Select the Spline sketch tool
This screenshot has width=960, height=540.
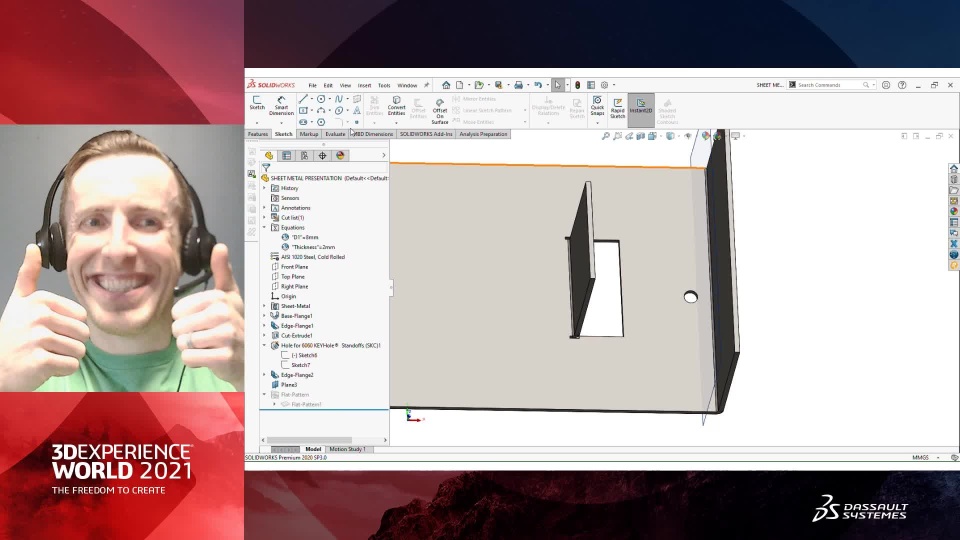point(339,99)
